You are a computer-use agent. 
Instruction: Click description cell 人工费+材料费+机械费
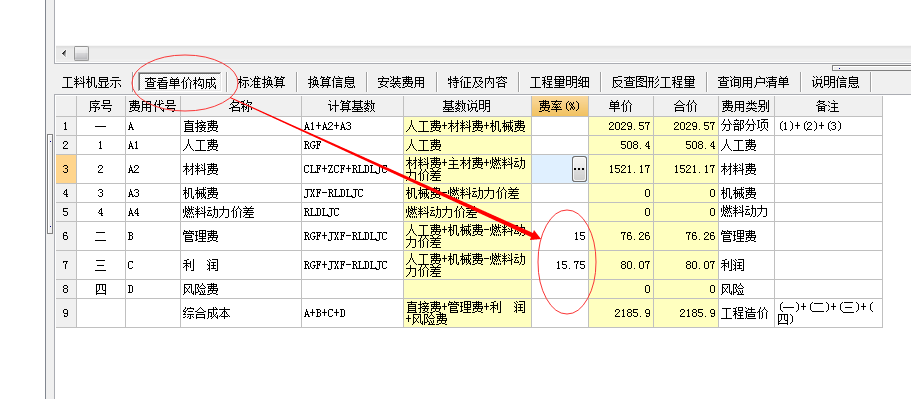coord(467,126)
